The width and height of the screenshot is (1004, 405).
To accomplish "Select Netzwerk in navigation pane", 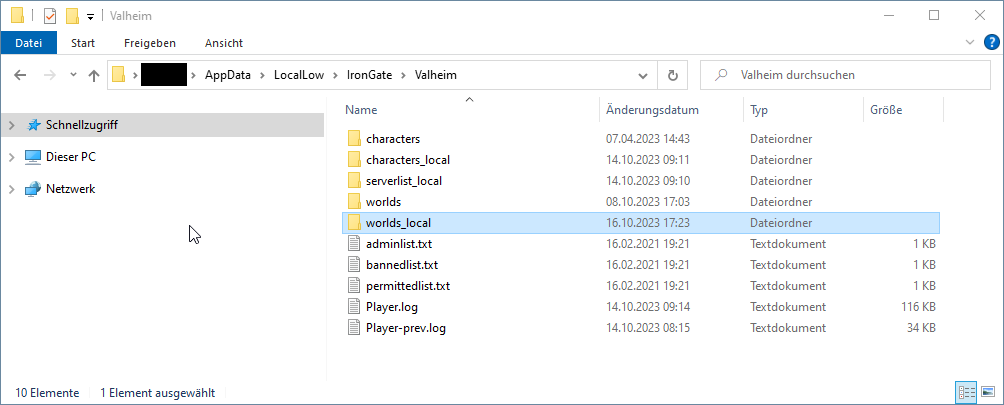I will coord(70,189).
